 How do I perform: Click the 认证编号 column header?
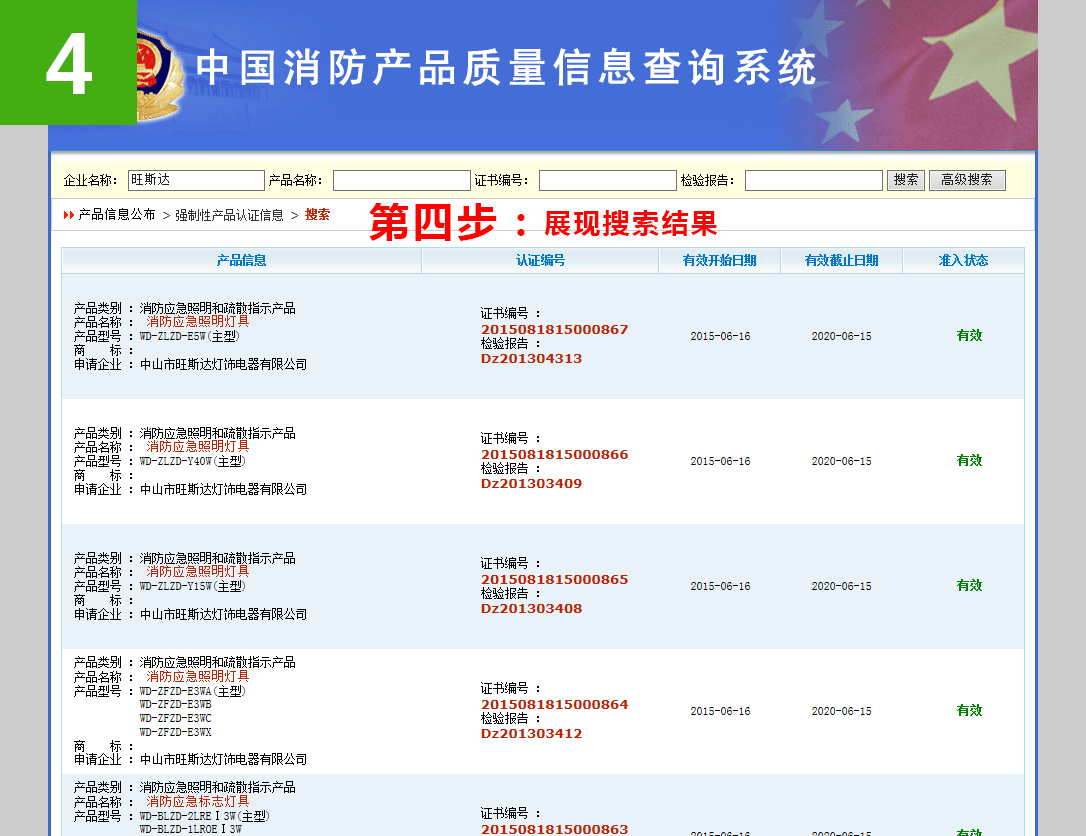click(540, 260)
